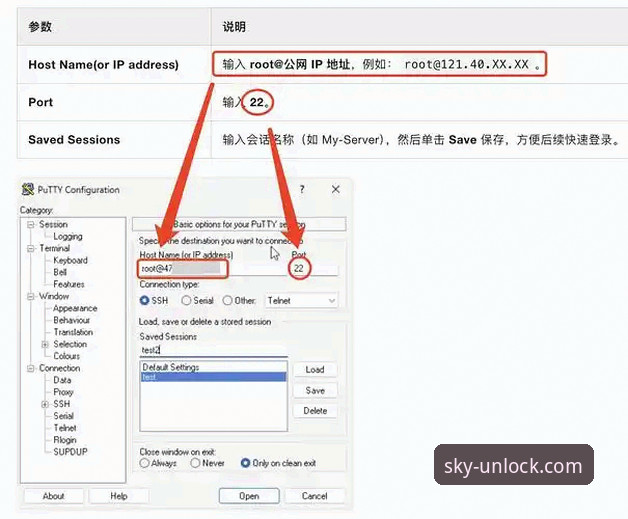Screen dimensions: 628x519
Task: Open Keyboard settings category
Action: coord(70,260)
